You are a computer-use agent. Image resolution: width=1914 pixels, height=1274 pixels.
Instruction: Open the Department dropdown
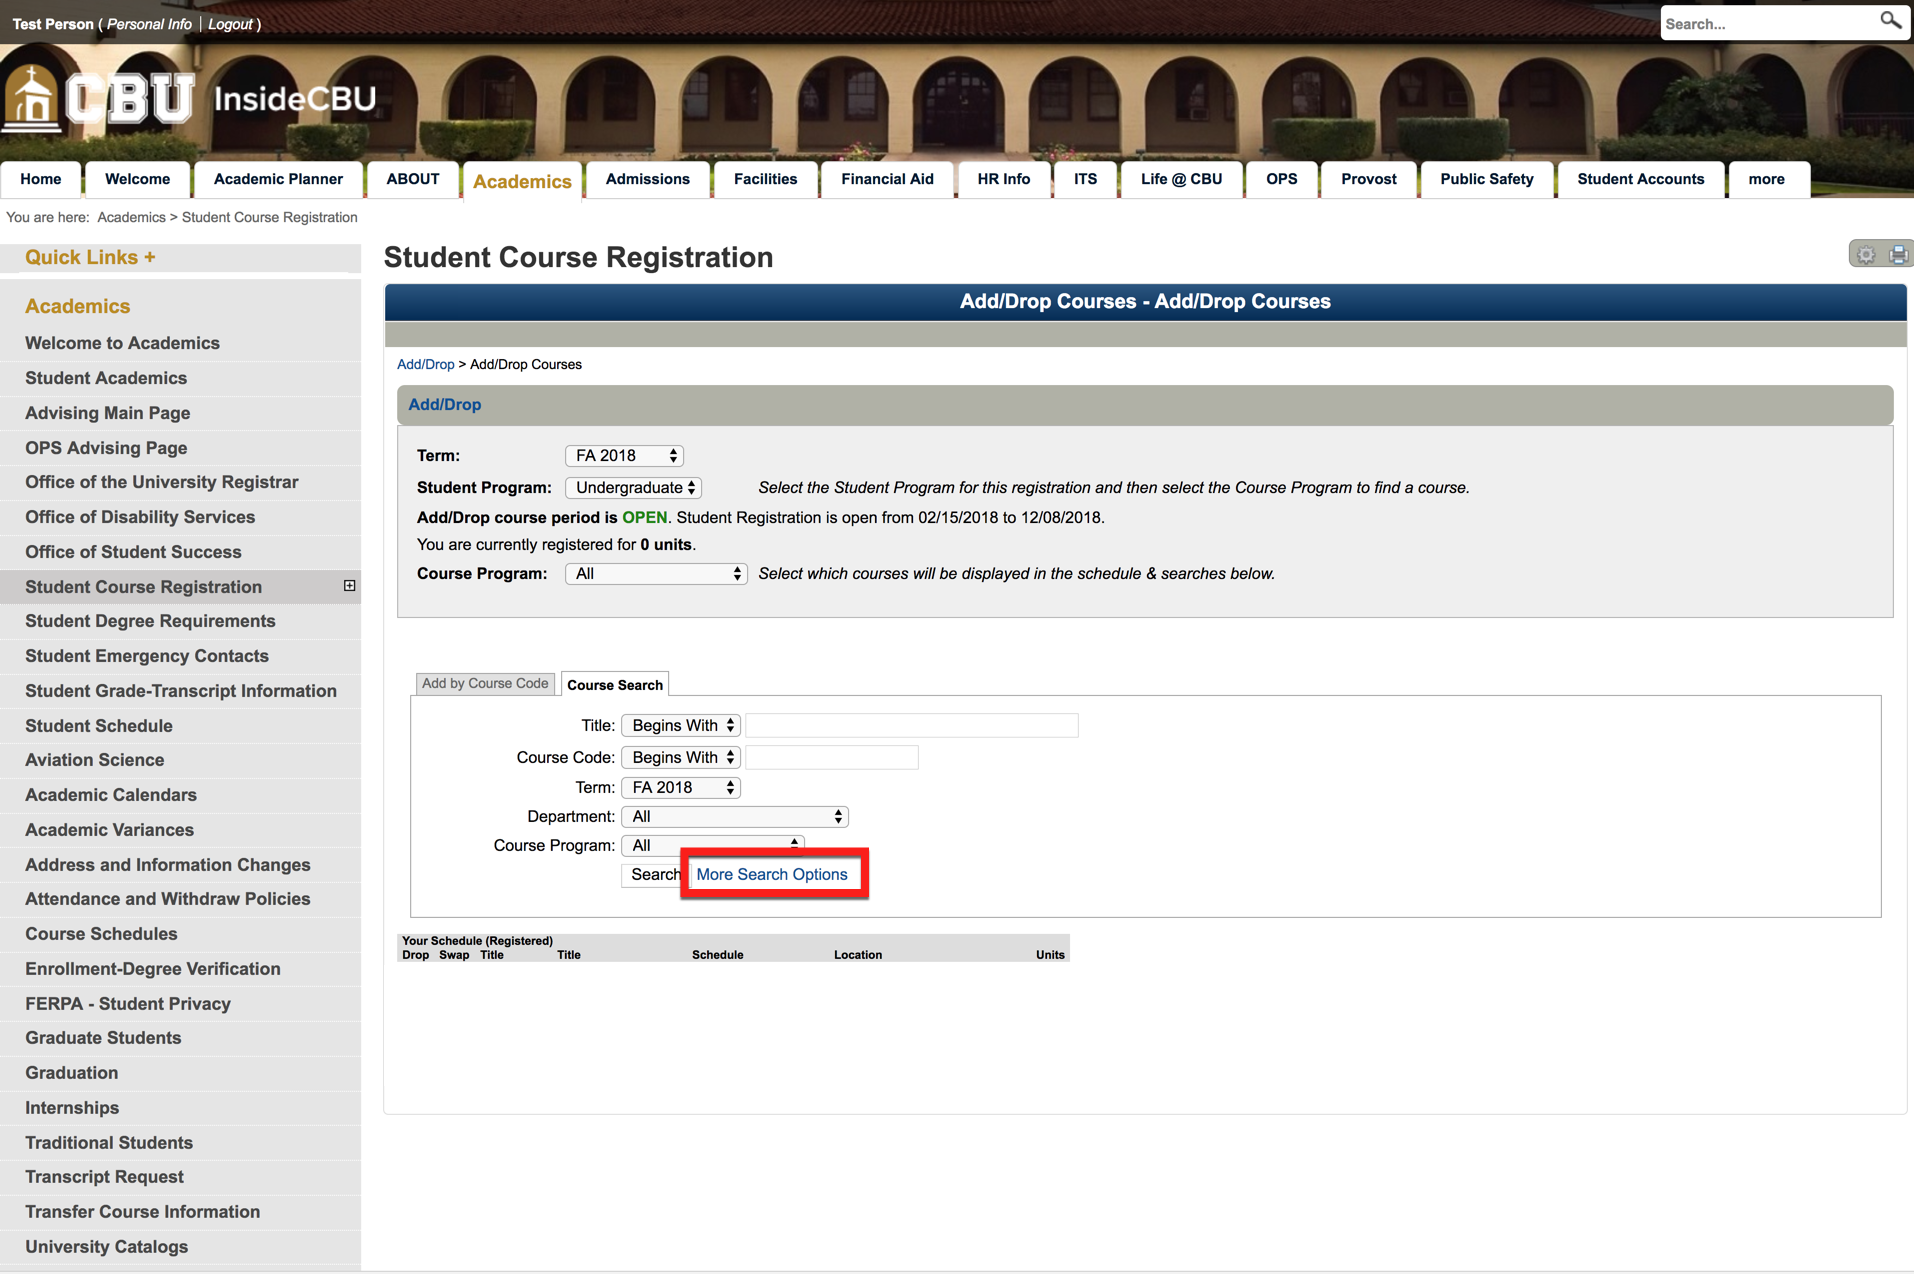coord(734,816)
